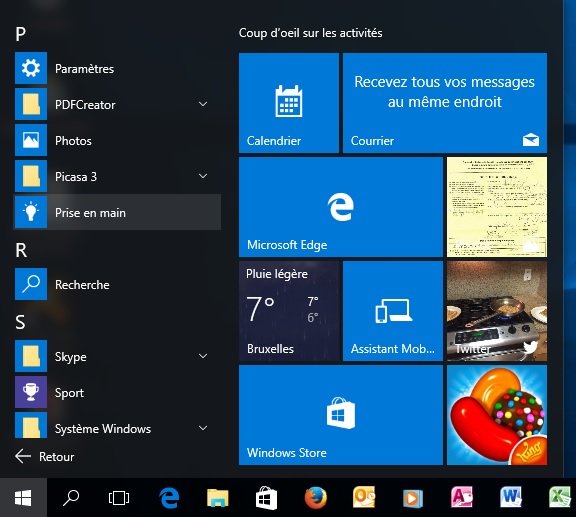Image resolution: width=576 pixels, height=517 pixels.
Task: Expand the Picasa 3 folder chevron
Action: click(203, 176)
